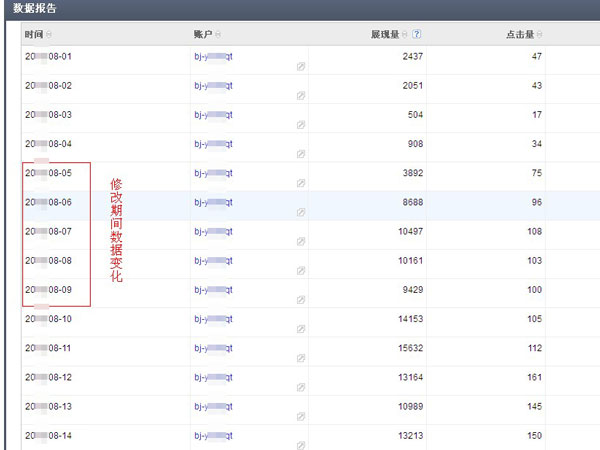Click the edit icon in the 08-07 row
Image resolution: width=600 pixels, height=450 pixels.
point(301,242)
